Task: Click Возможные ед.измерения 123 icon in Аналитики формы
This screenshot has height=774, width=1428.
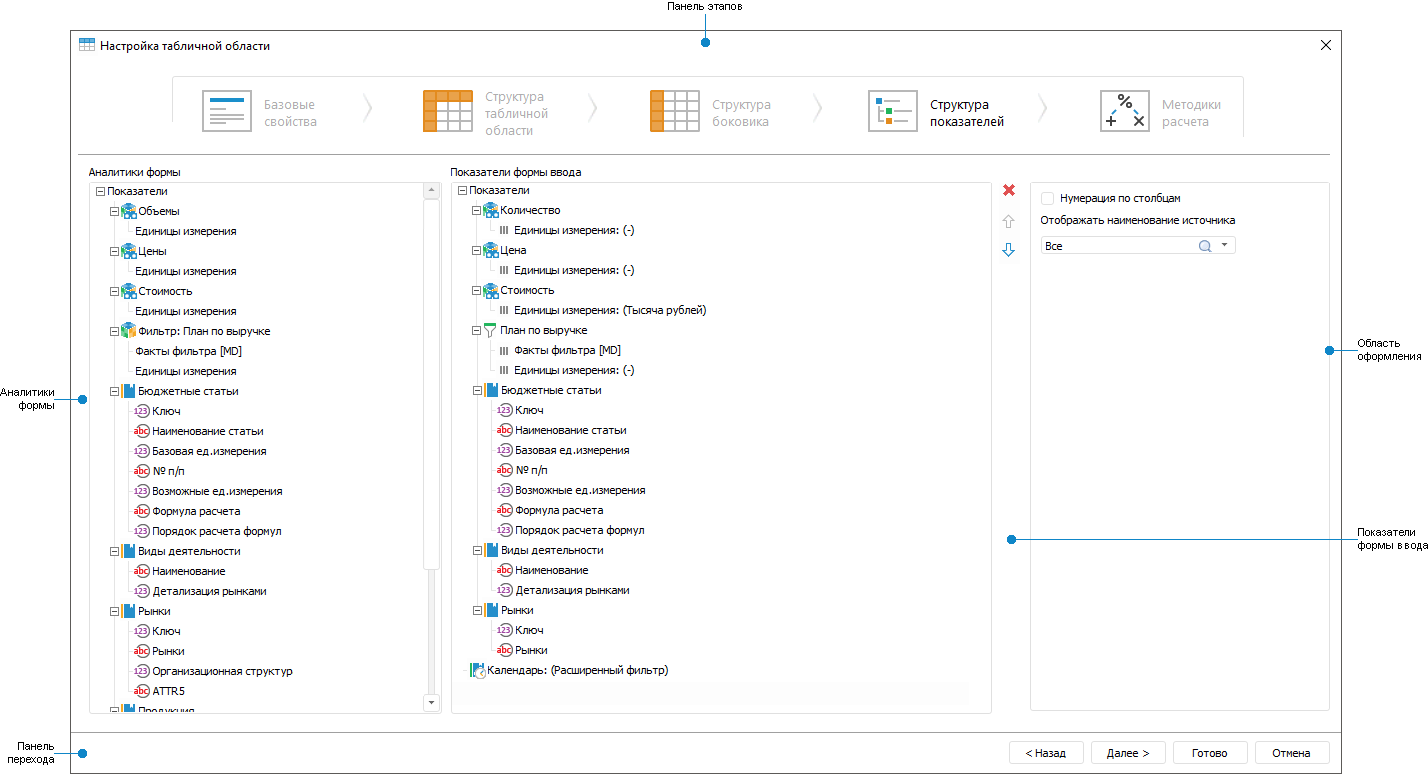Action: click(142, 491)
